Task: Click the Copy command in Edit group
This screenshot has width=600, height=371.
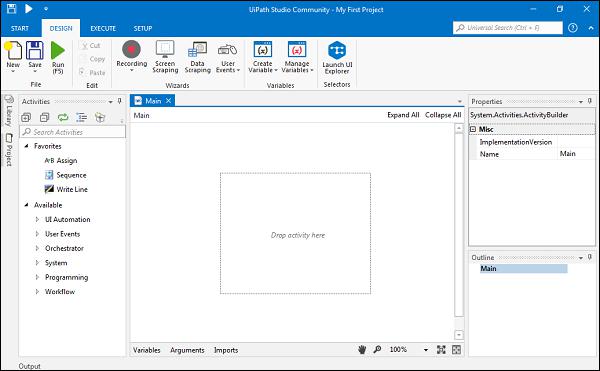Action: 93,59
